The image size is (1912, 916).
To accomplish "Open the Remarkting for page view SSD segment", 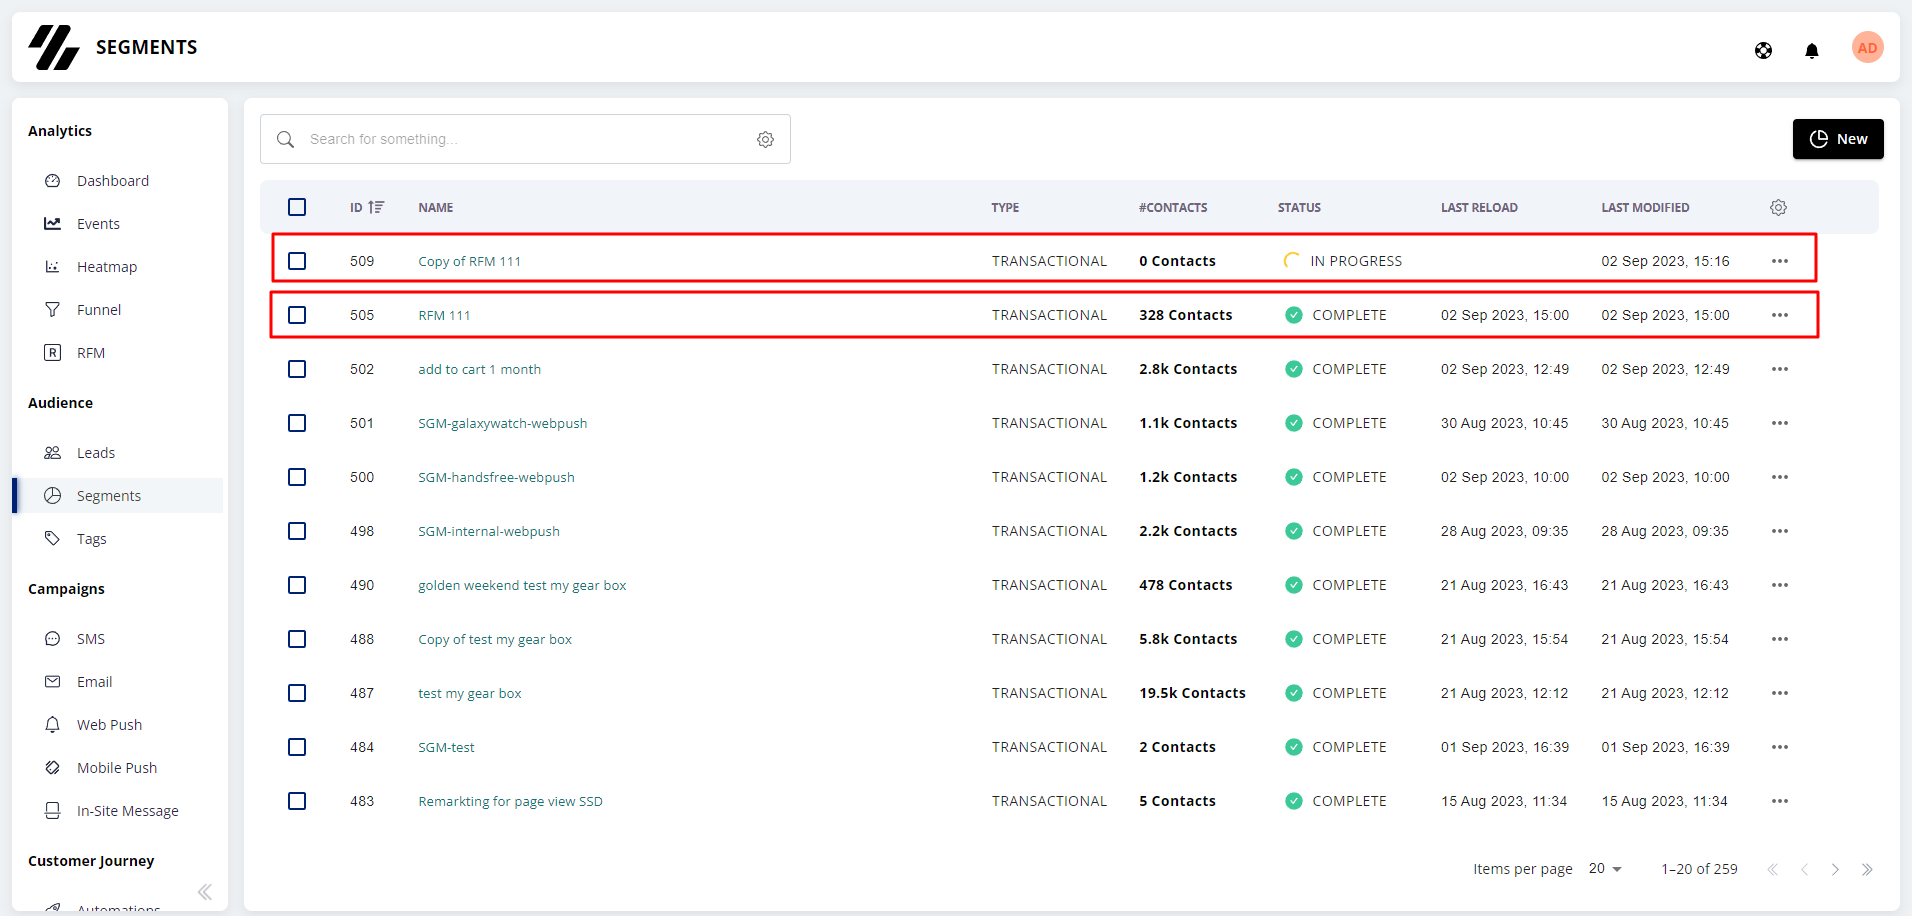I will tap(510, 801).
